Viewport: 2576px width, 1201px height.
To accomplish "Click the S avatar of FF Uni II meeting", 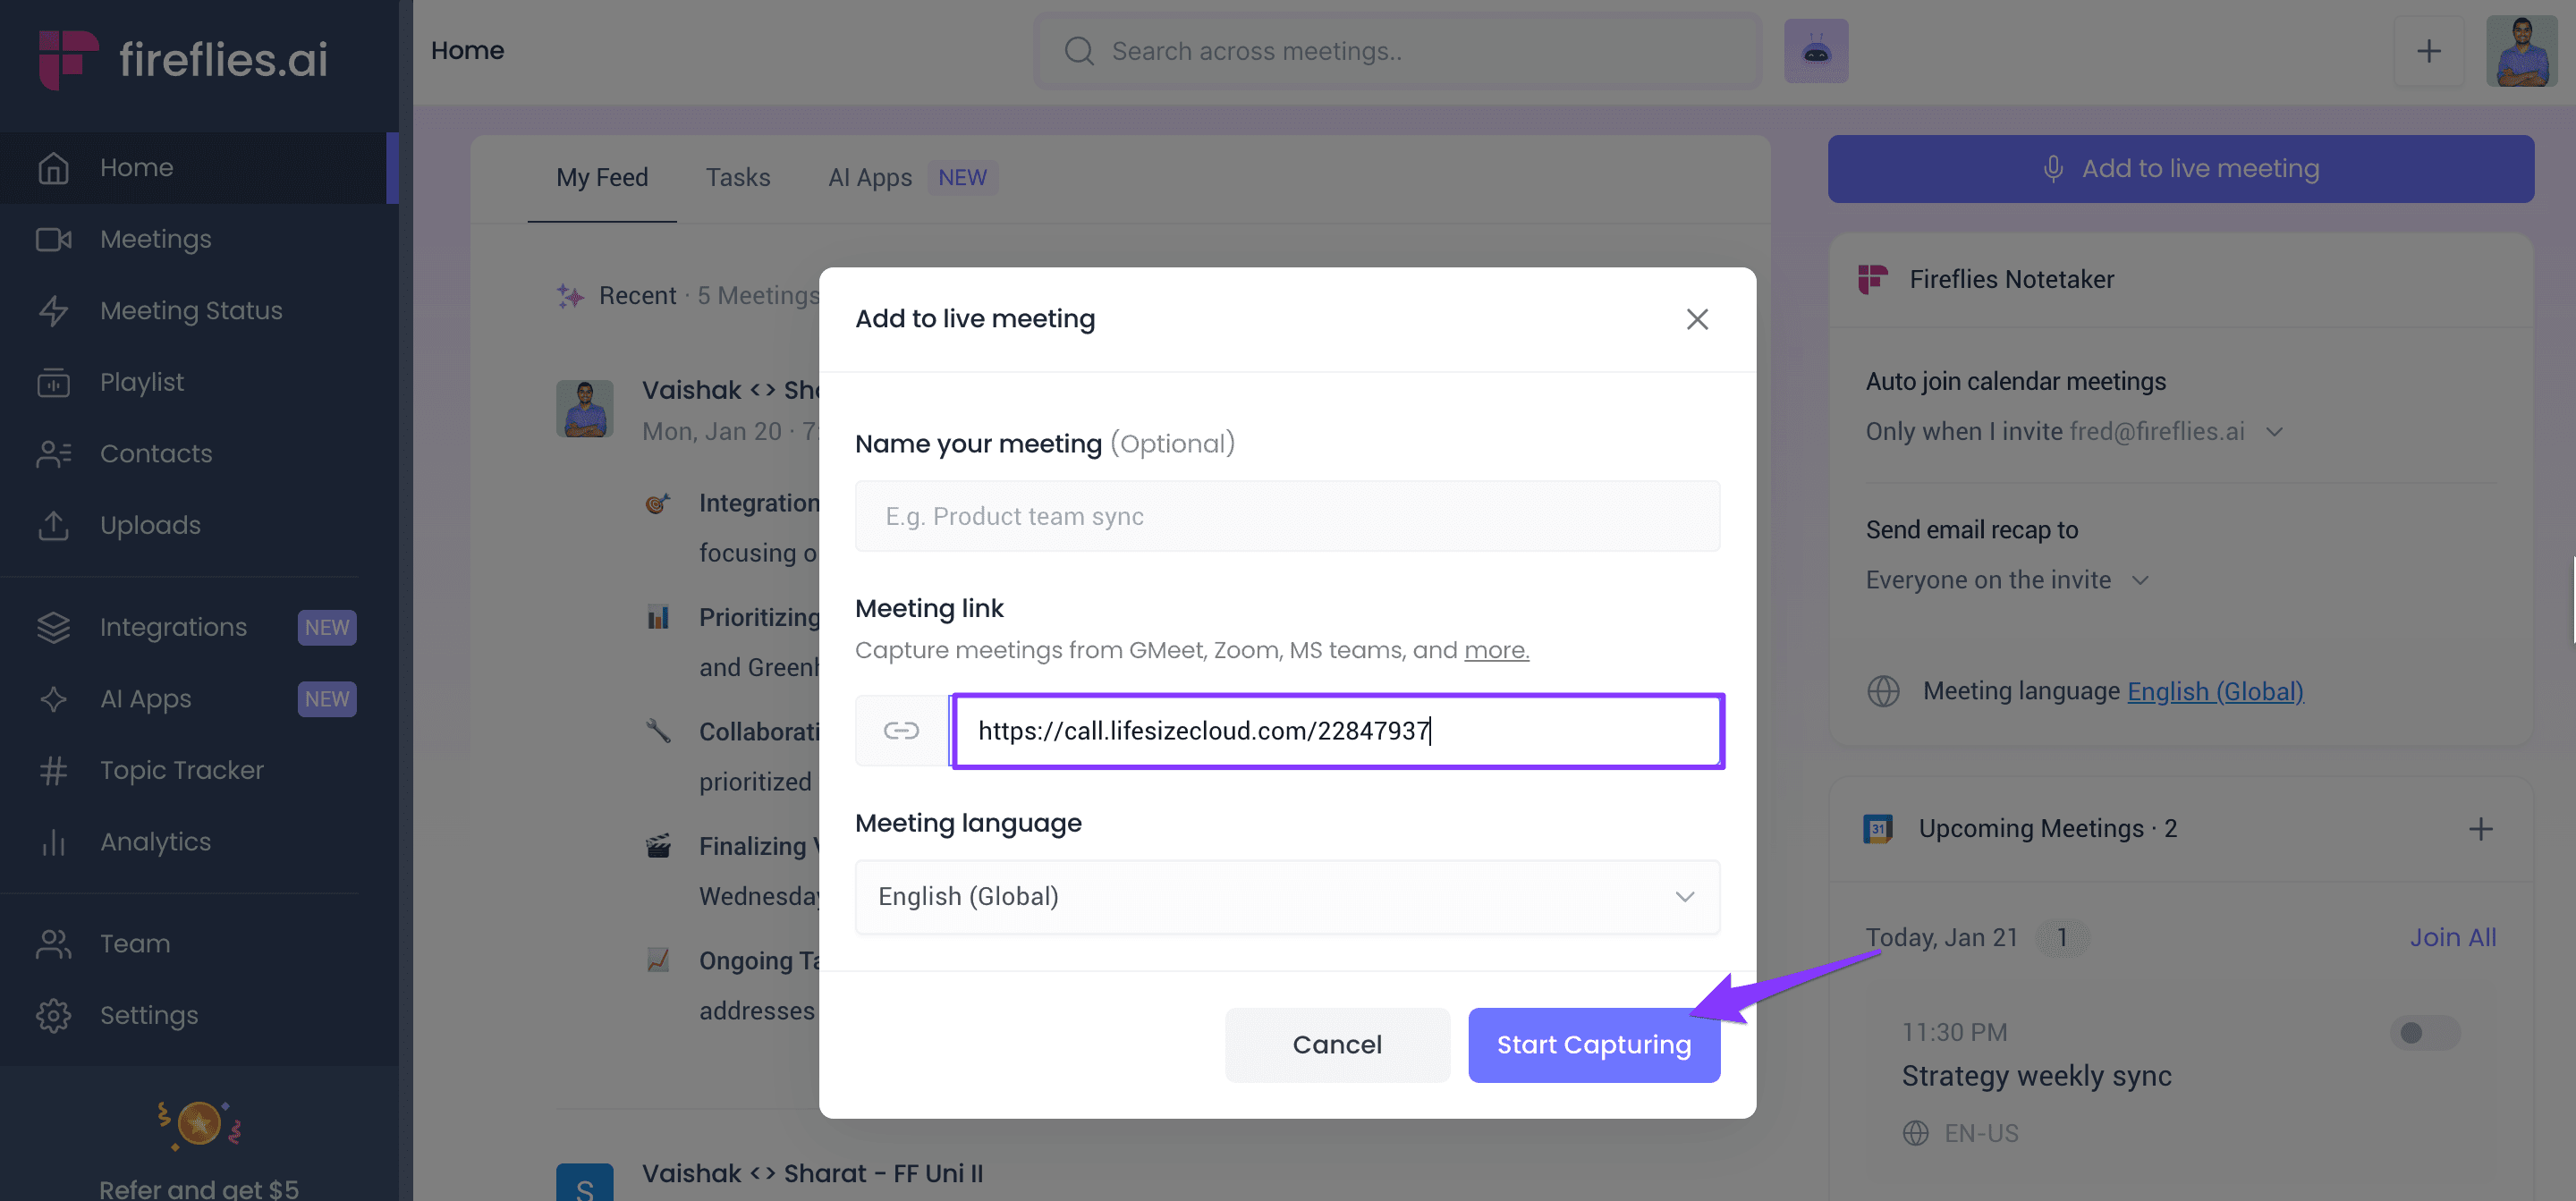I will [x=585, y=1183].
